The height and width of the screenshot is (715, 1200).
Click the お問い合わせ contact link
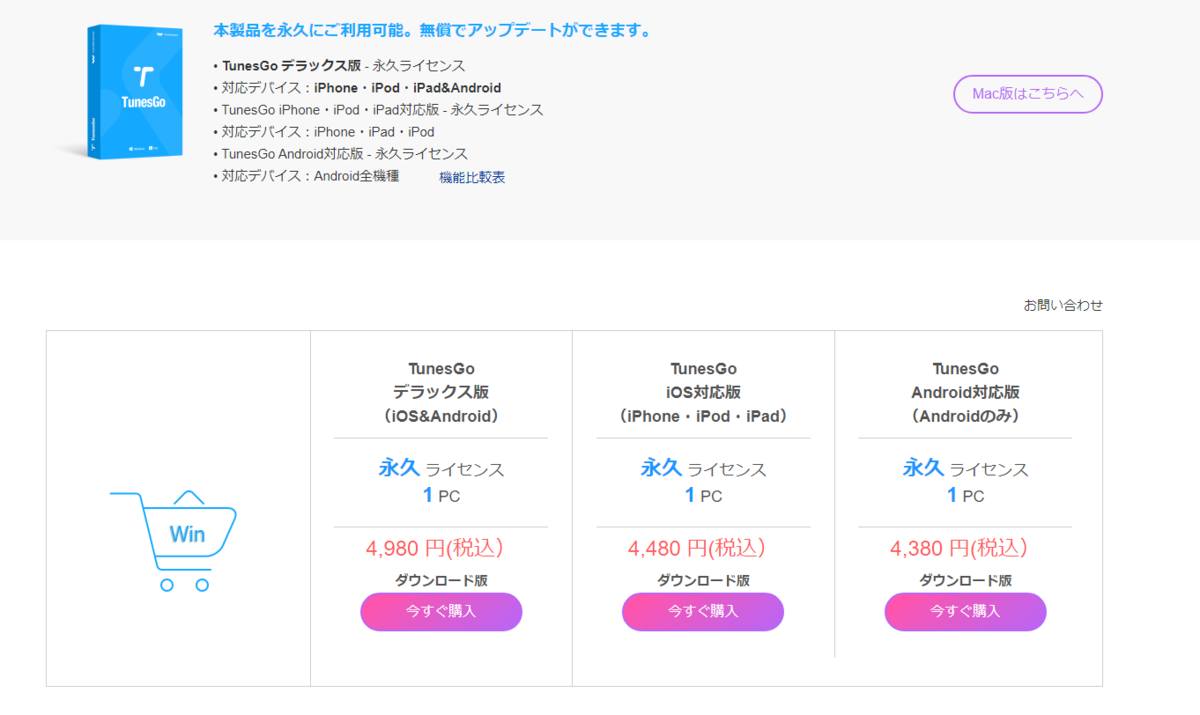[x=1064, y=304]
